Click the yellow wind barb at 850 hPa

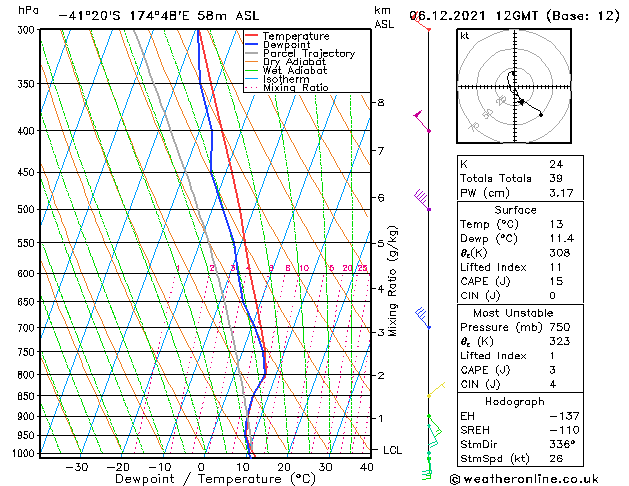[436, 390]
